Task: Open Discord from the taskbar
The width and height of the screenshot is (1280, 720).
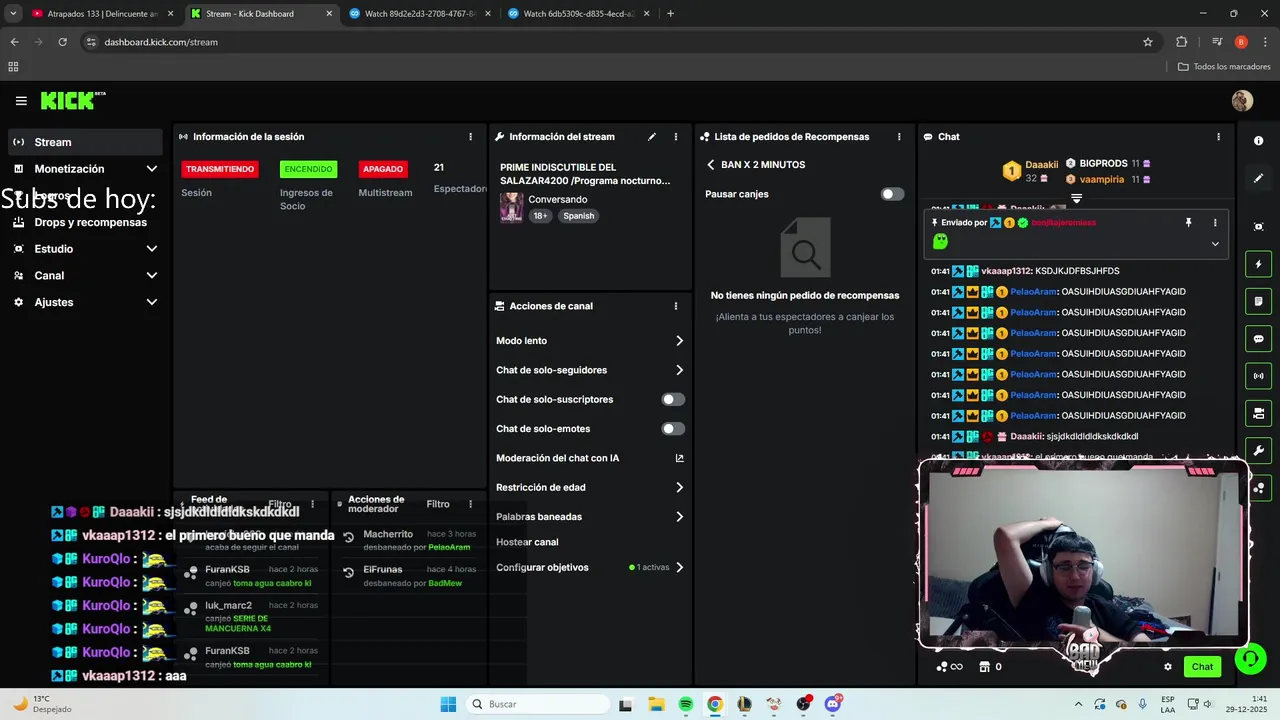Action: click(x=833, y=704)
